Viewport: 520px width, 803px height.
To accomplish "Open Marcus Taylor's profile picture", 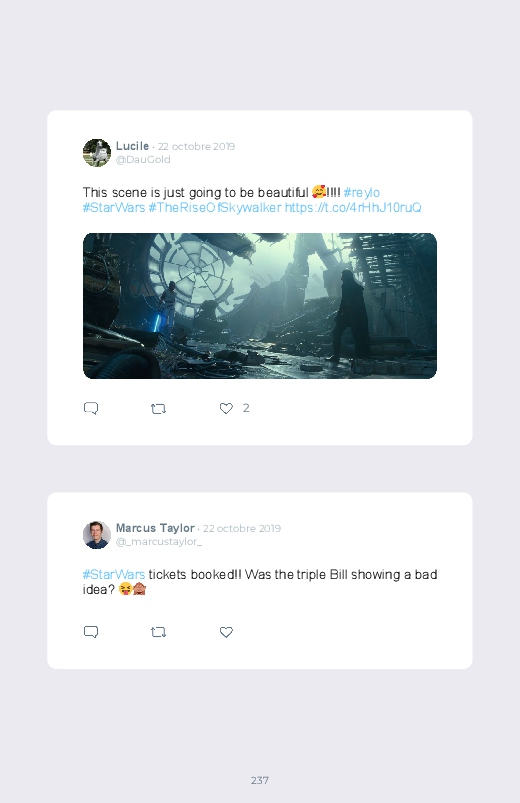I will click(97, 535).
